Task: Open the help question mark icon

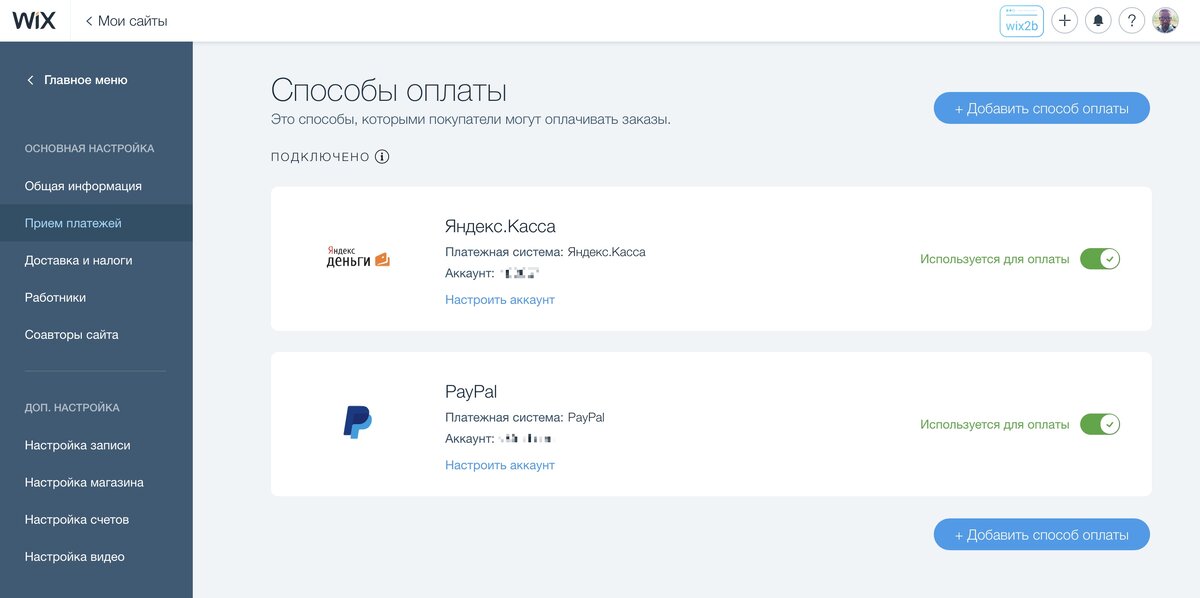Action: [x=1131, y=21]
